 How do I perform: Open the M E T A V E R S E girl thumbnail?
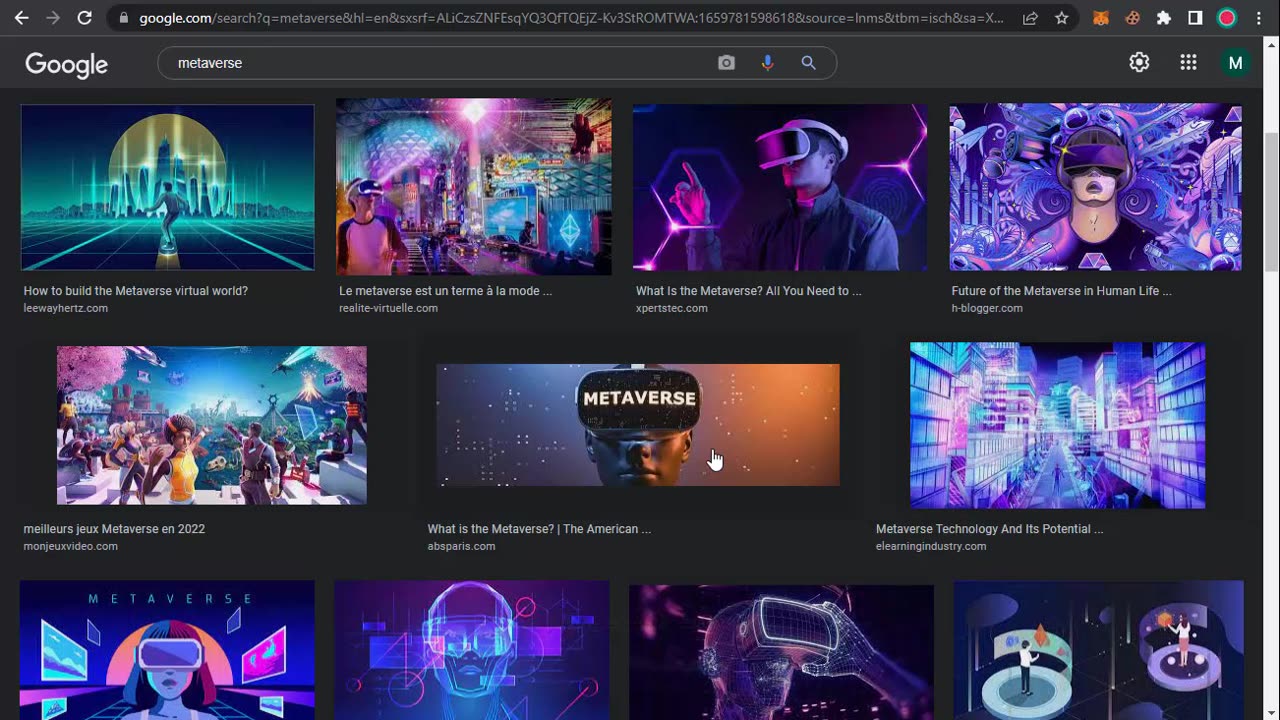tap(167, 650)
